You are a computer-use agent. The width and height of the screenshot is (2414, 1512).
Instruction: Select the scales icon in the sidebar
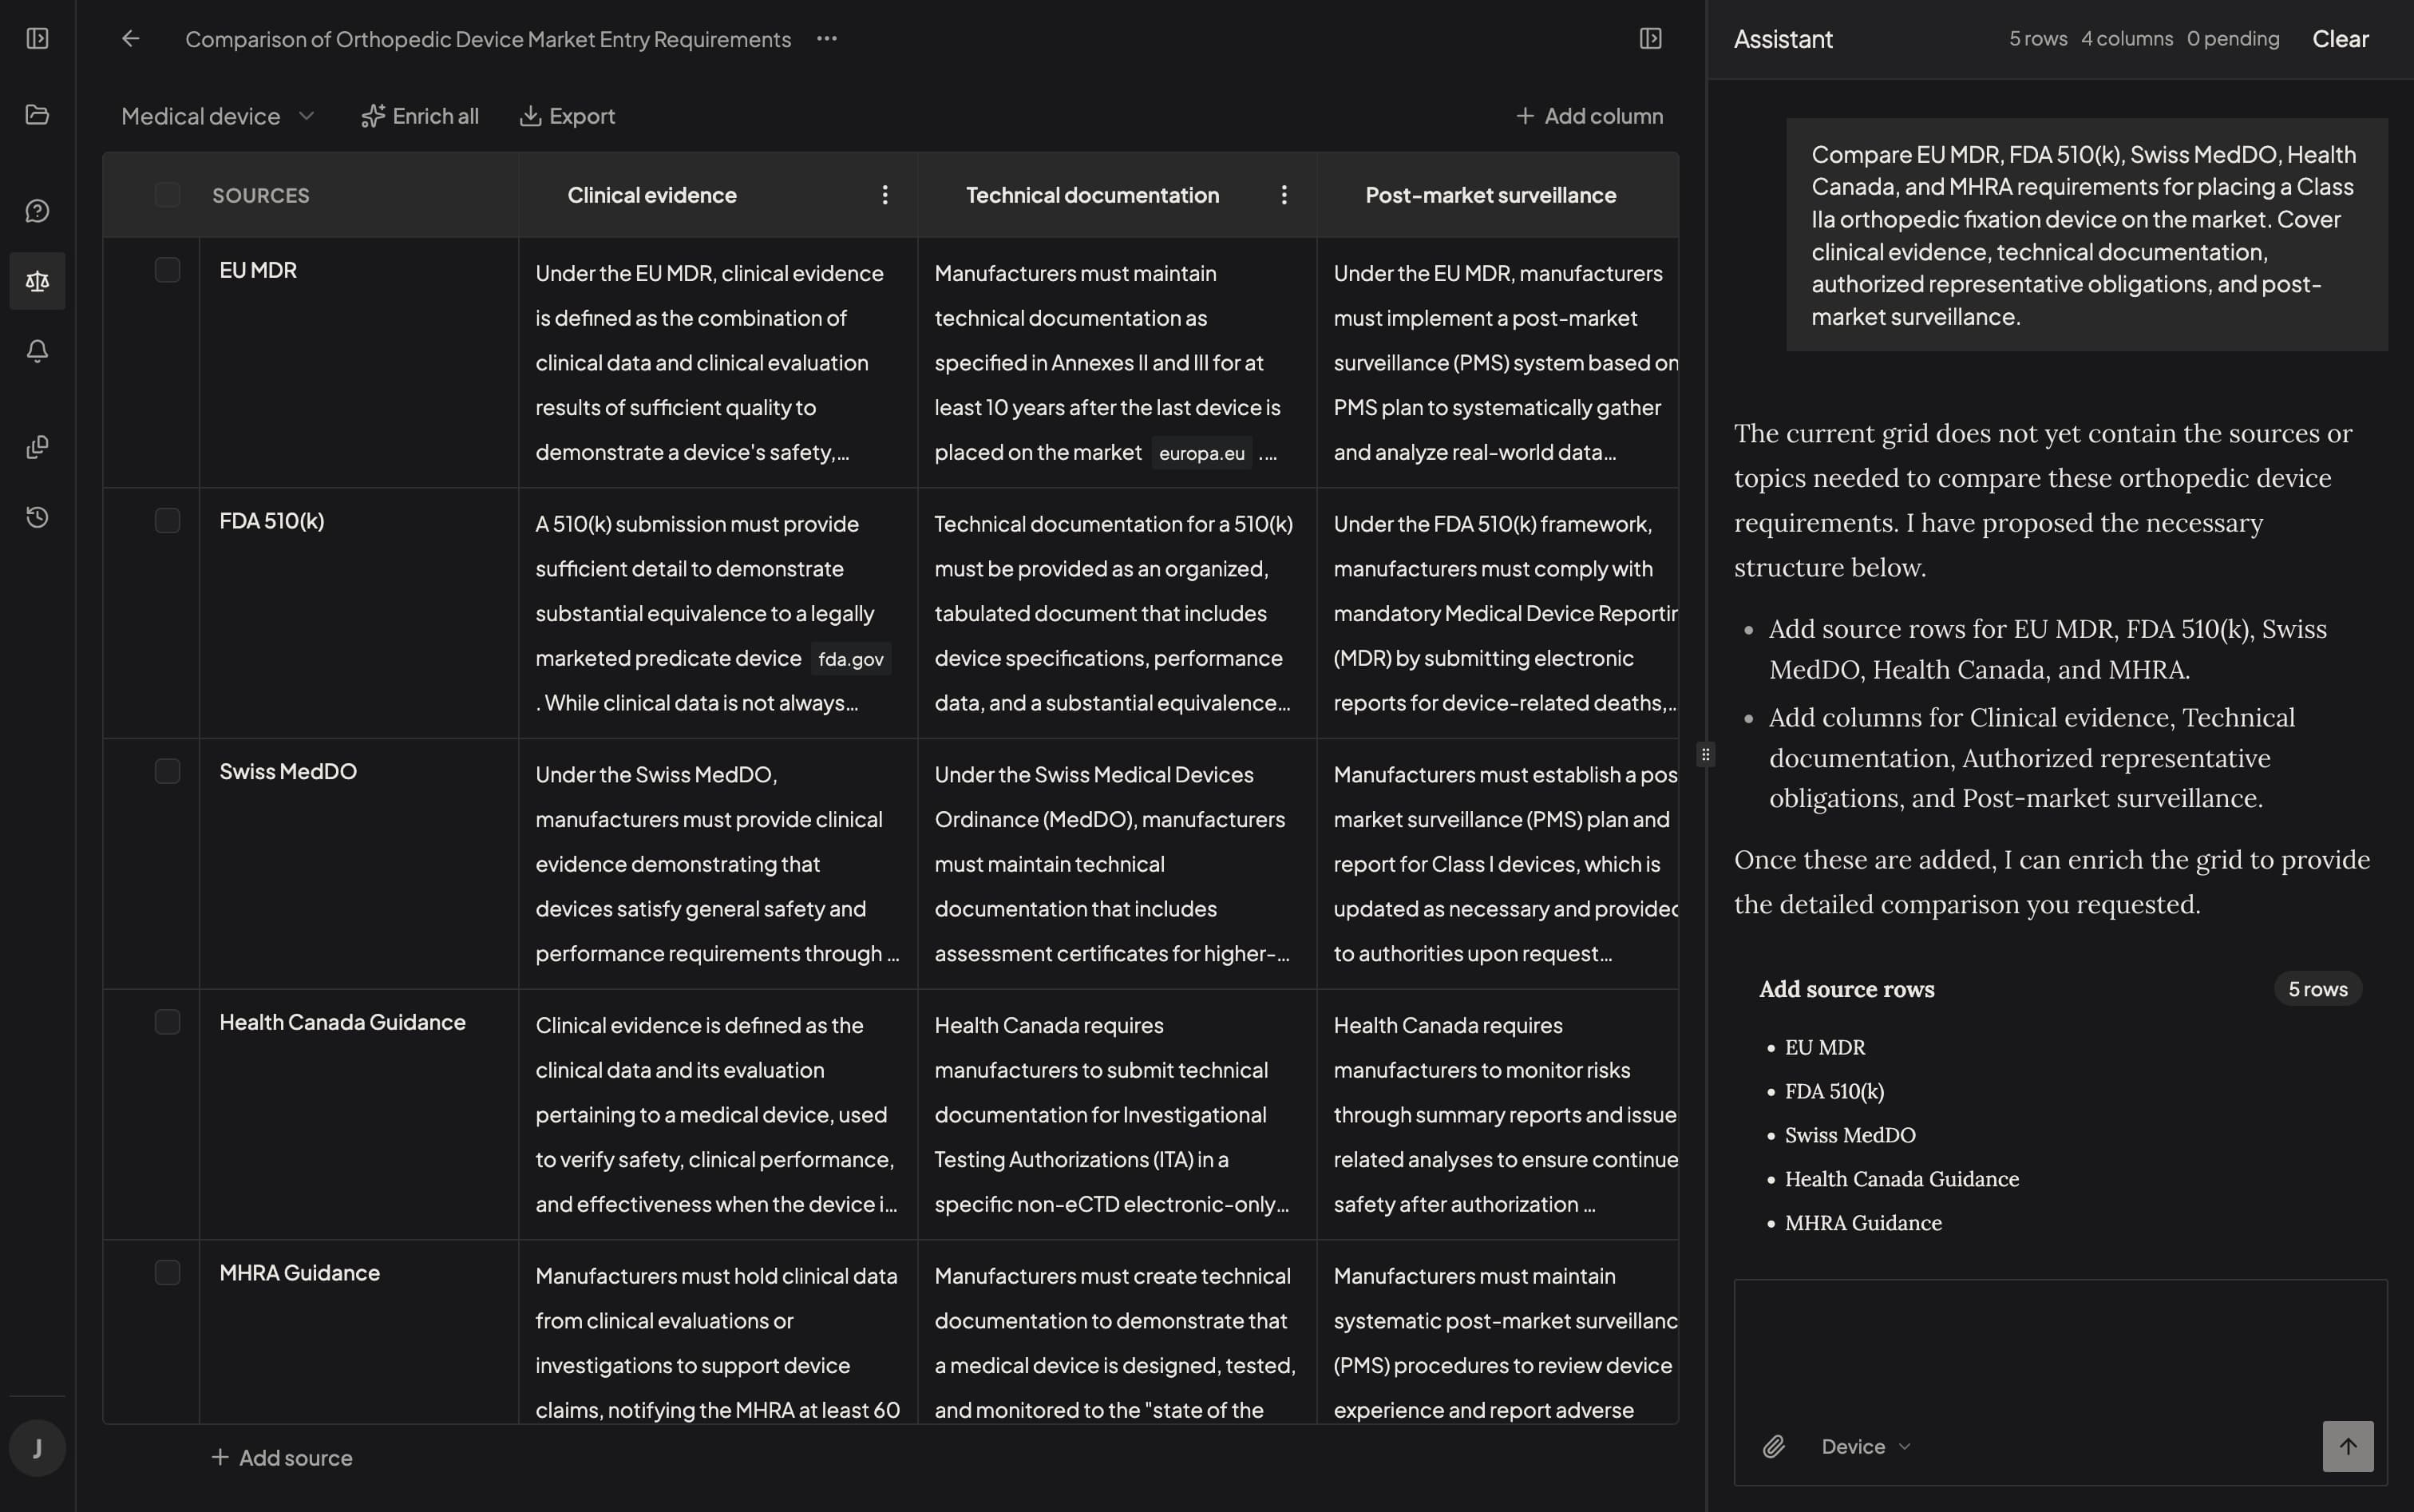[37, 281]
